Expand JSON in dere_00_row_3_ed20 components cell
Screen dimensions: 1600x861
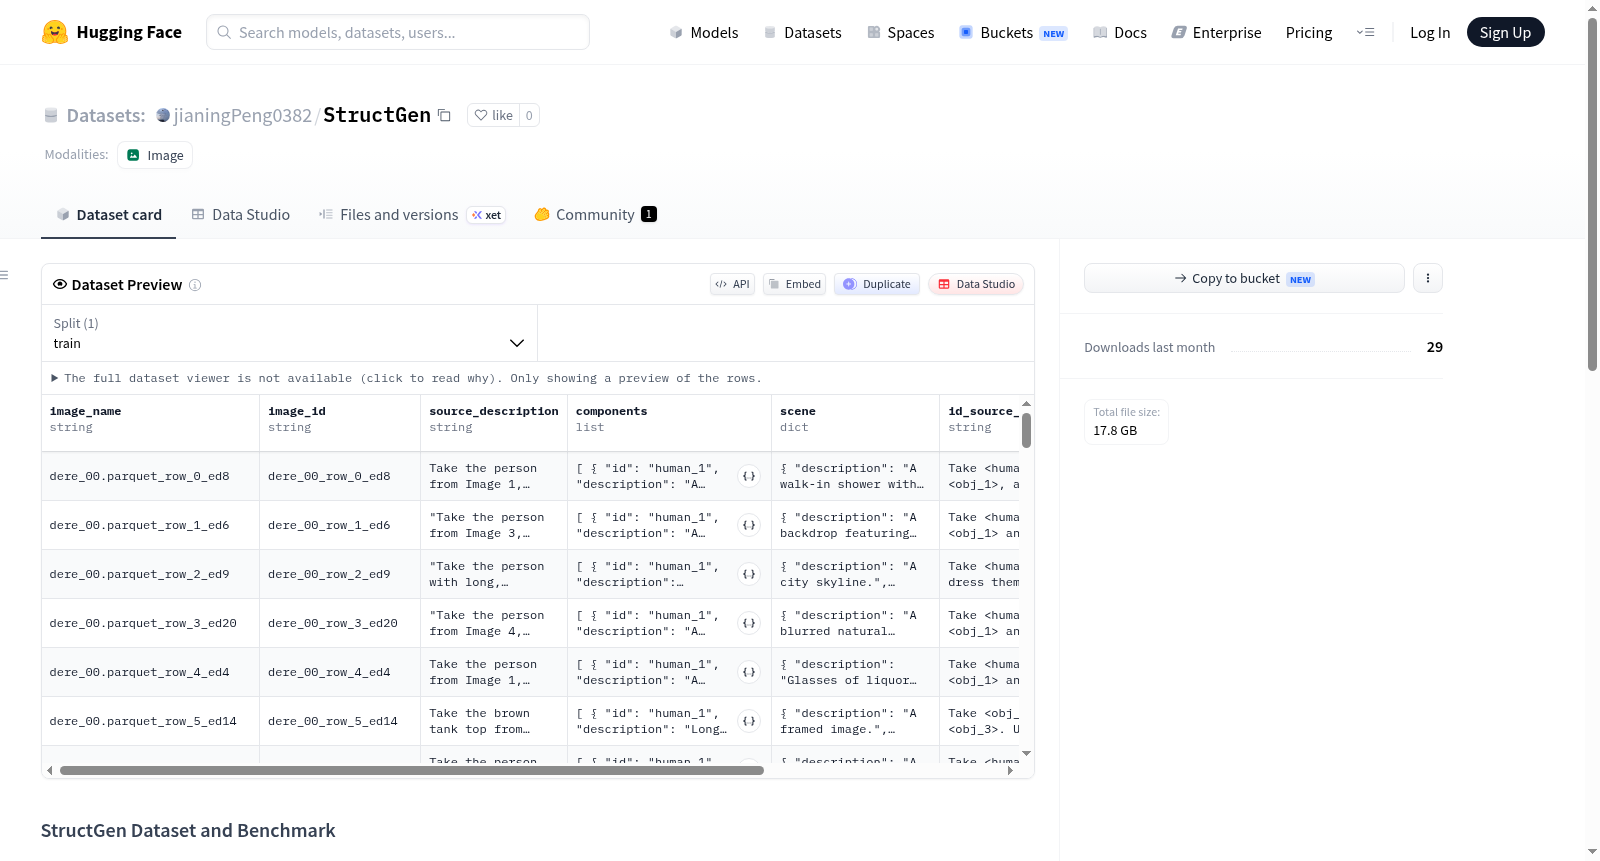coord(749,623)
